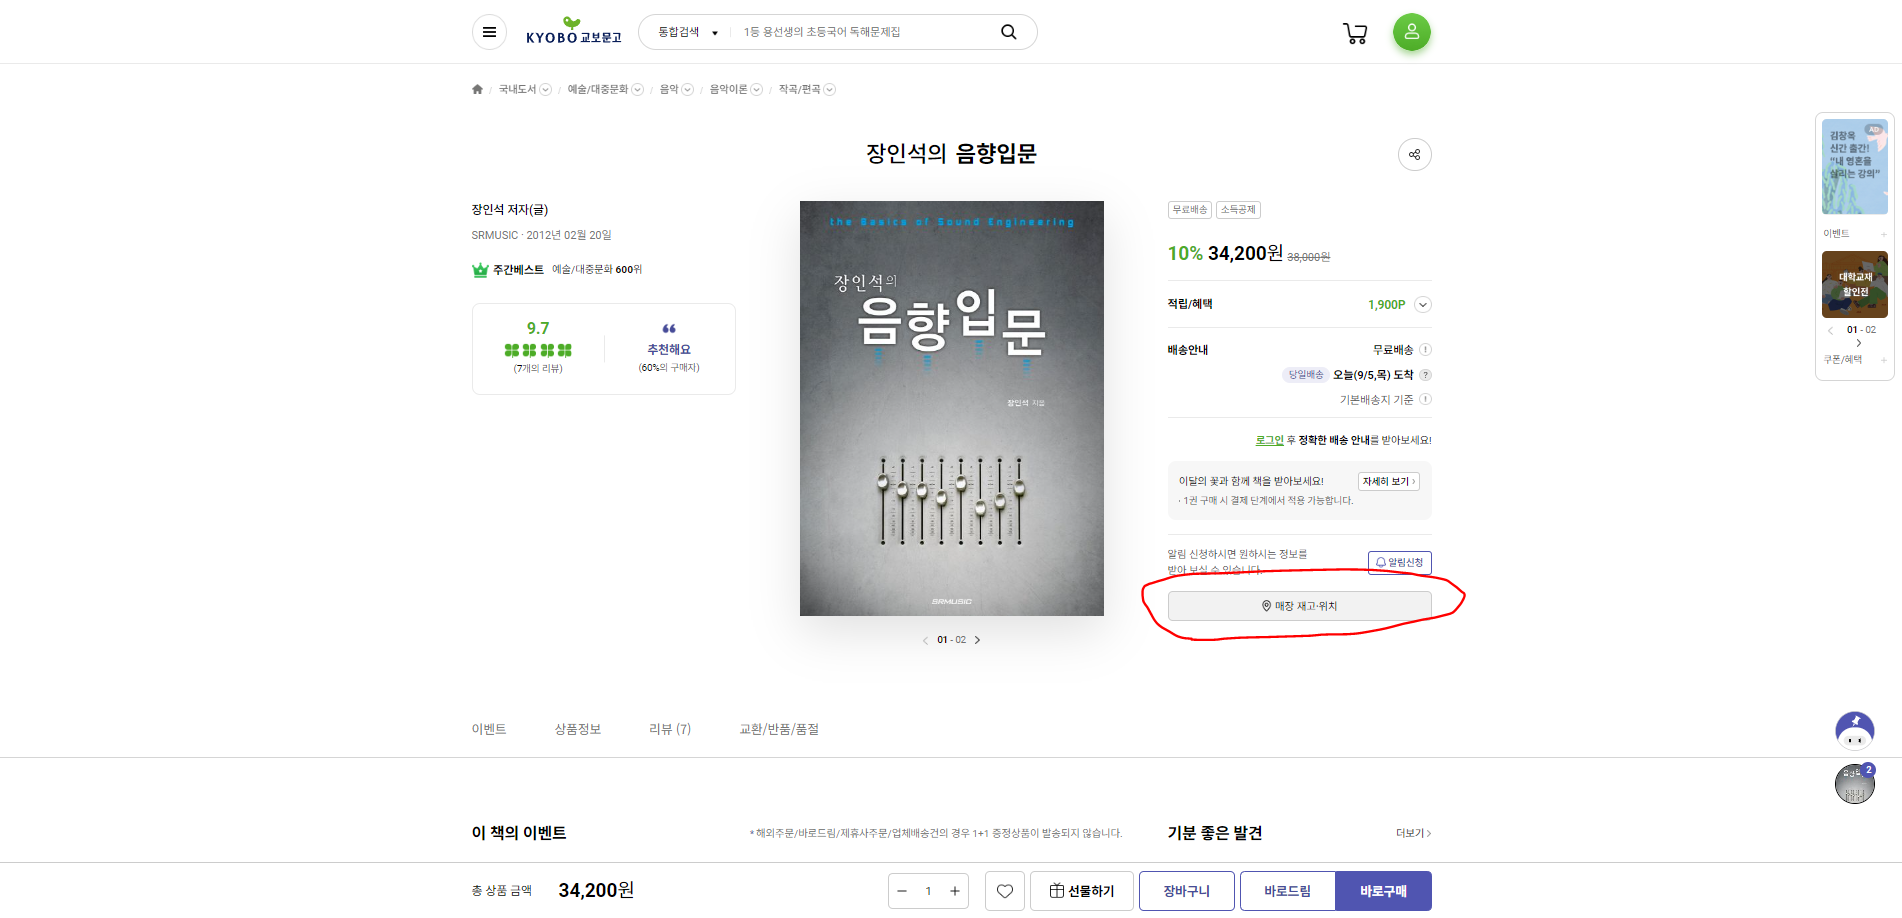Open the hamburger menu
Image resolution: width=1902 pixels, height=918 pixels.
pyautogui.click(x=489, y=31)
